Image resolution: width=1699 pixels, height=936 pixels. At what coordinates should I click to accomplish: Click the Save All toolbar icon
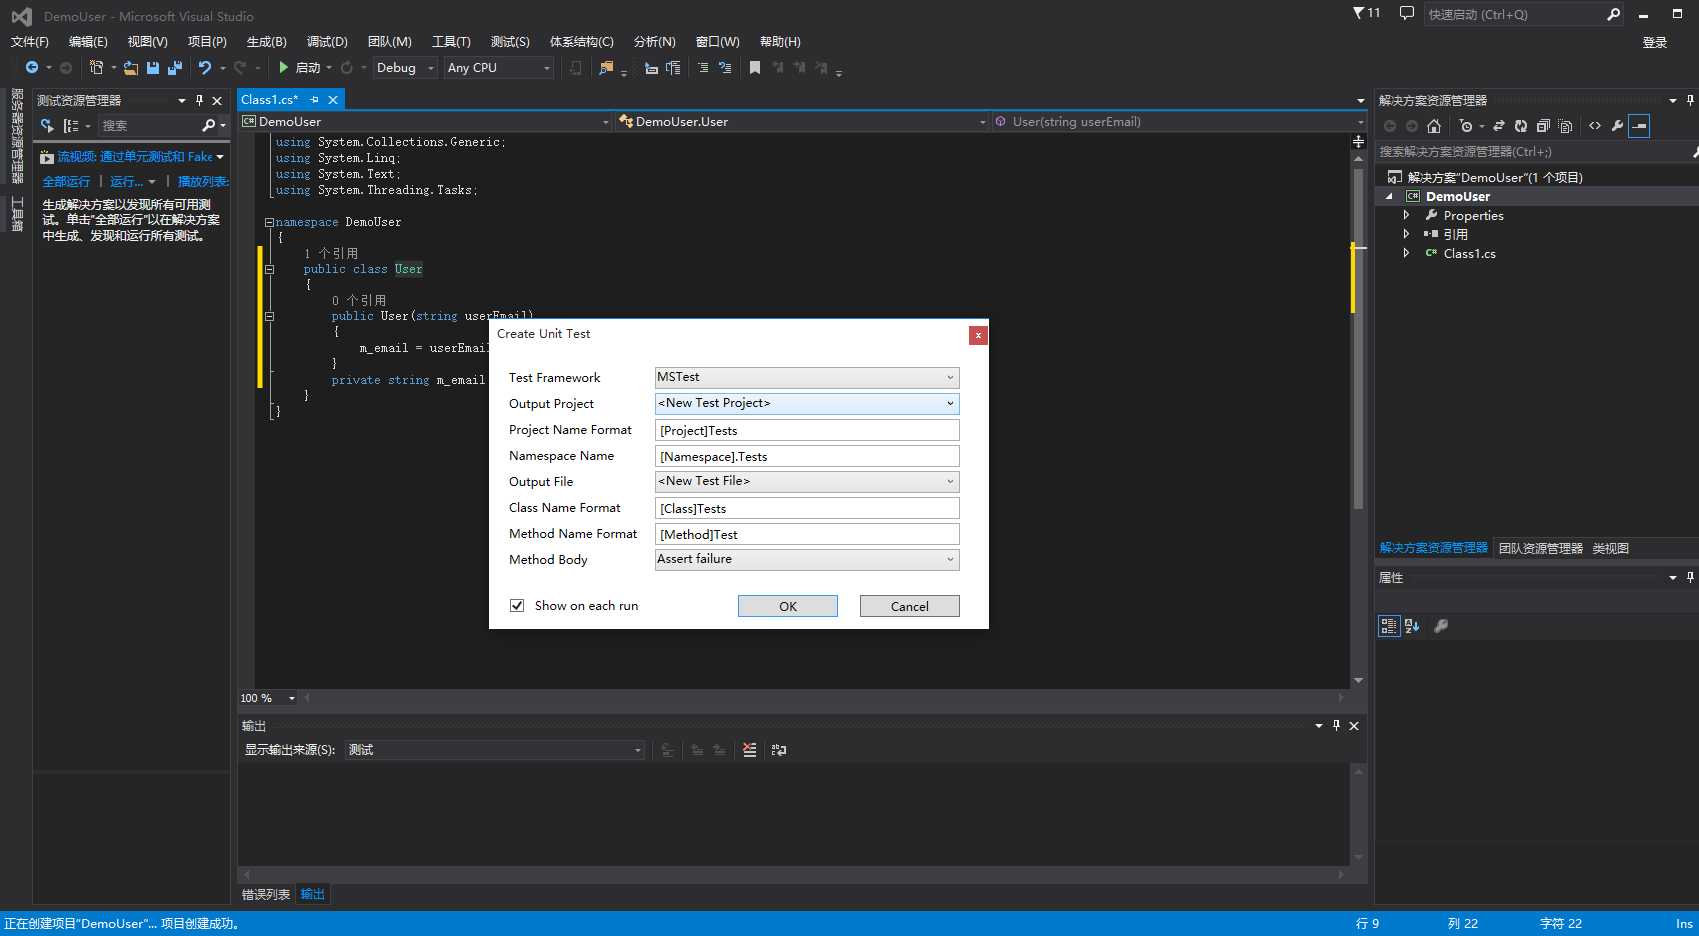[175, 67]
